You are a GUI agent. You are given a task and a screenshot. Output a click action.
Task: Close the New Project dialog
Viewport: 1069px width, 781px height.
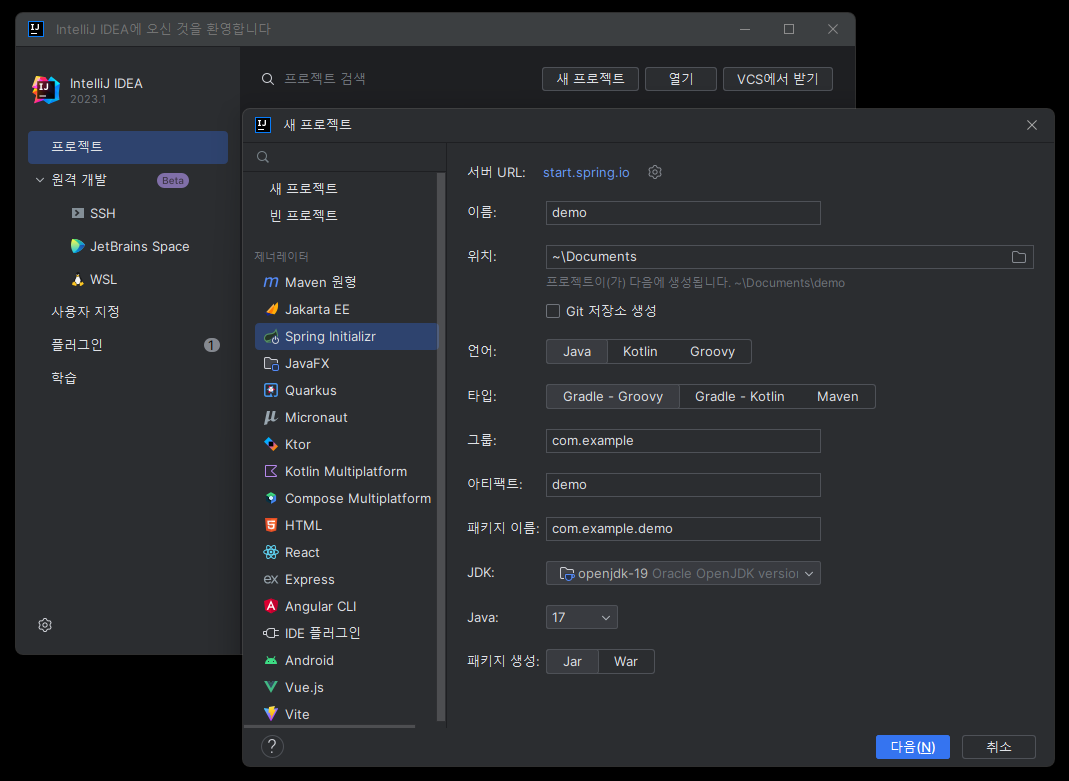(1032, 125)
